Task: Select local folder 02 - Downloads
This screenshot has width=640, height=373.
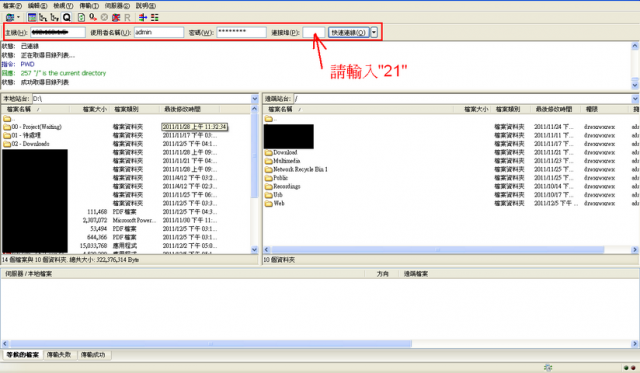Action: [x=27, y=144]
